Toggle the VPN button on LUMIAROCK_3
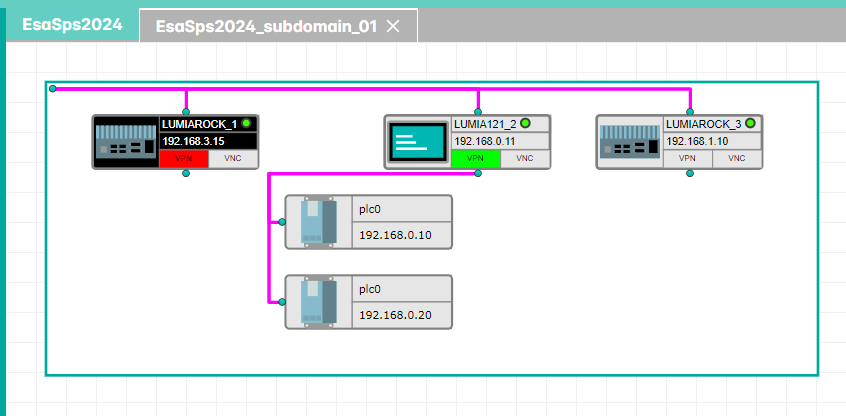 (688, 158)
